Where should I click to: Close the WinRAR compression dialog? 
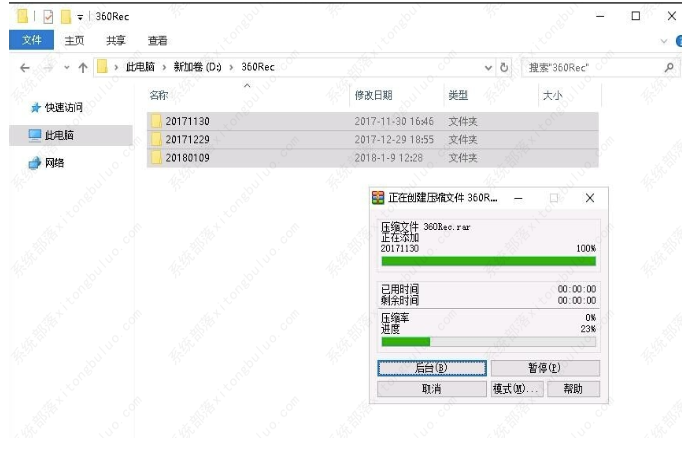point(590,198)
